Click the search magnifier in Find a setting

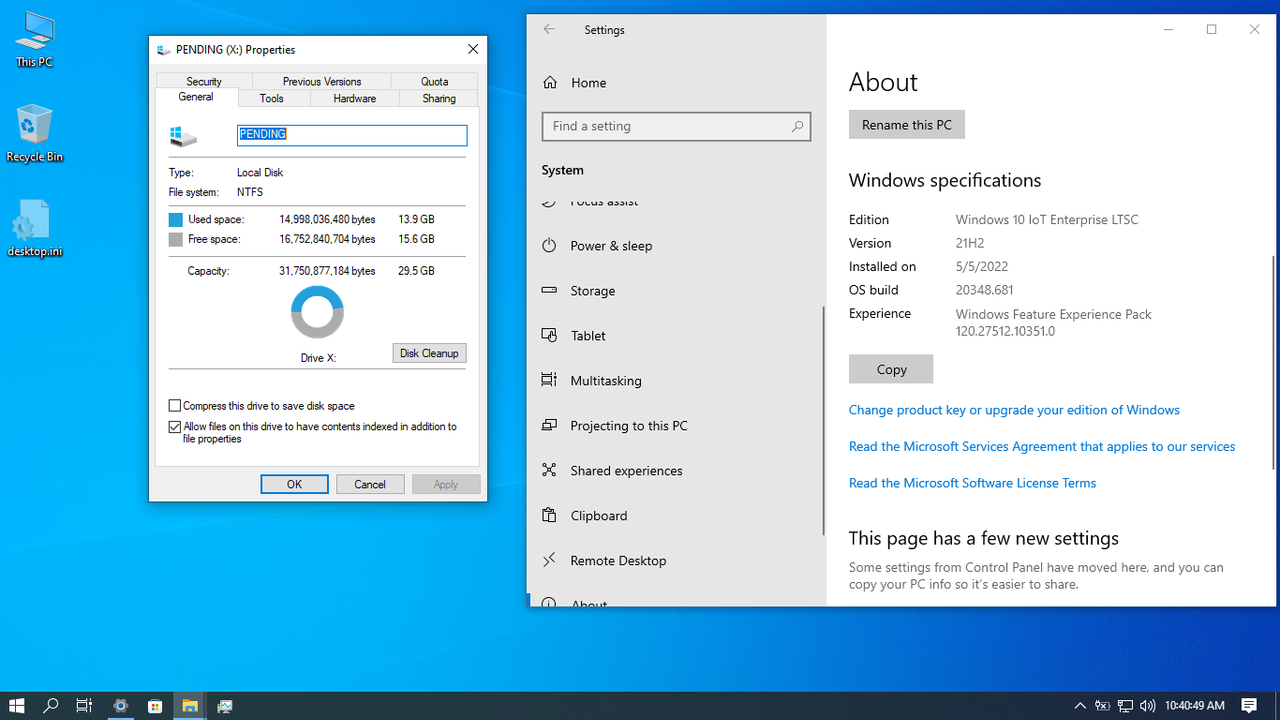point(797,126)
